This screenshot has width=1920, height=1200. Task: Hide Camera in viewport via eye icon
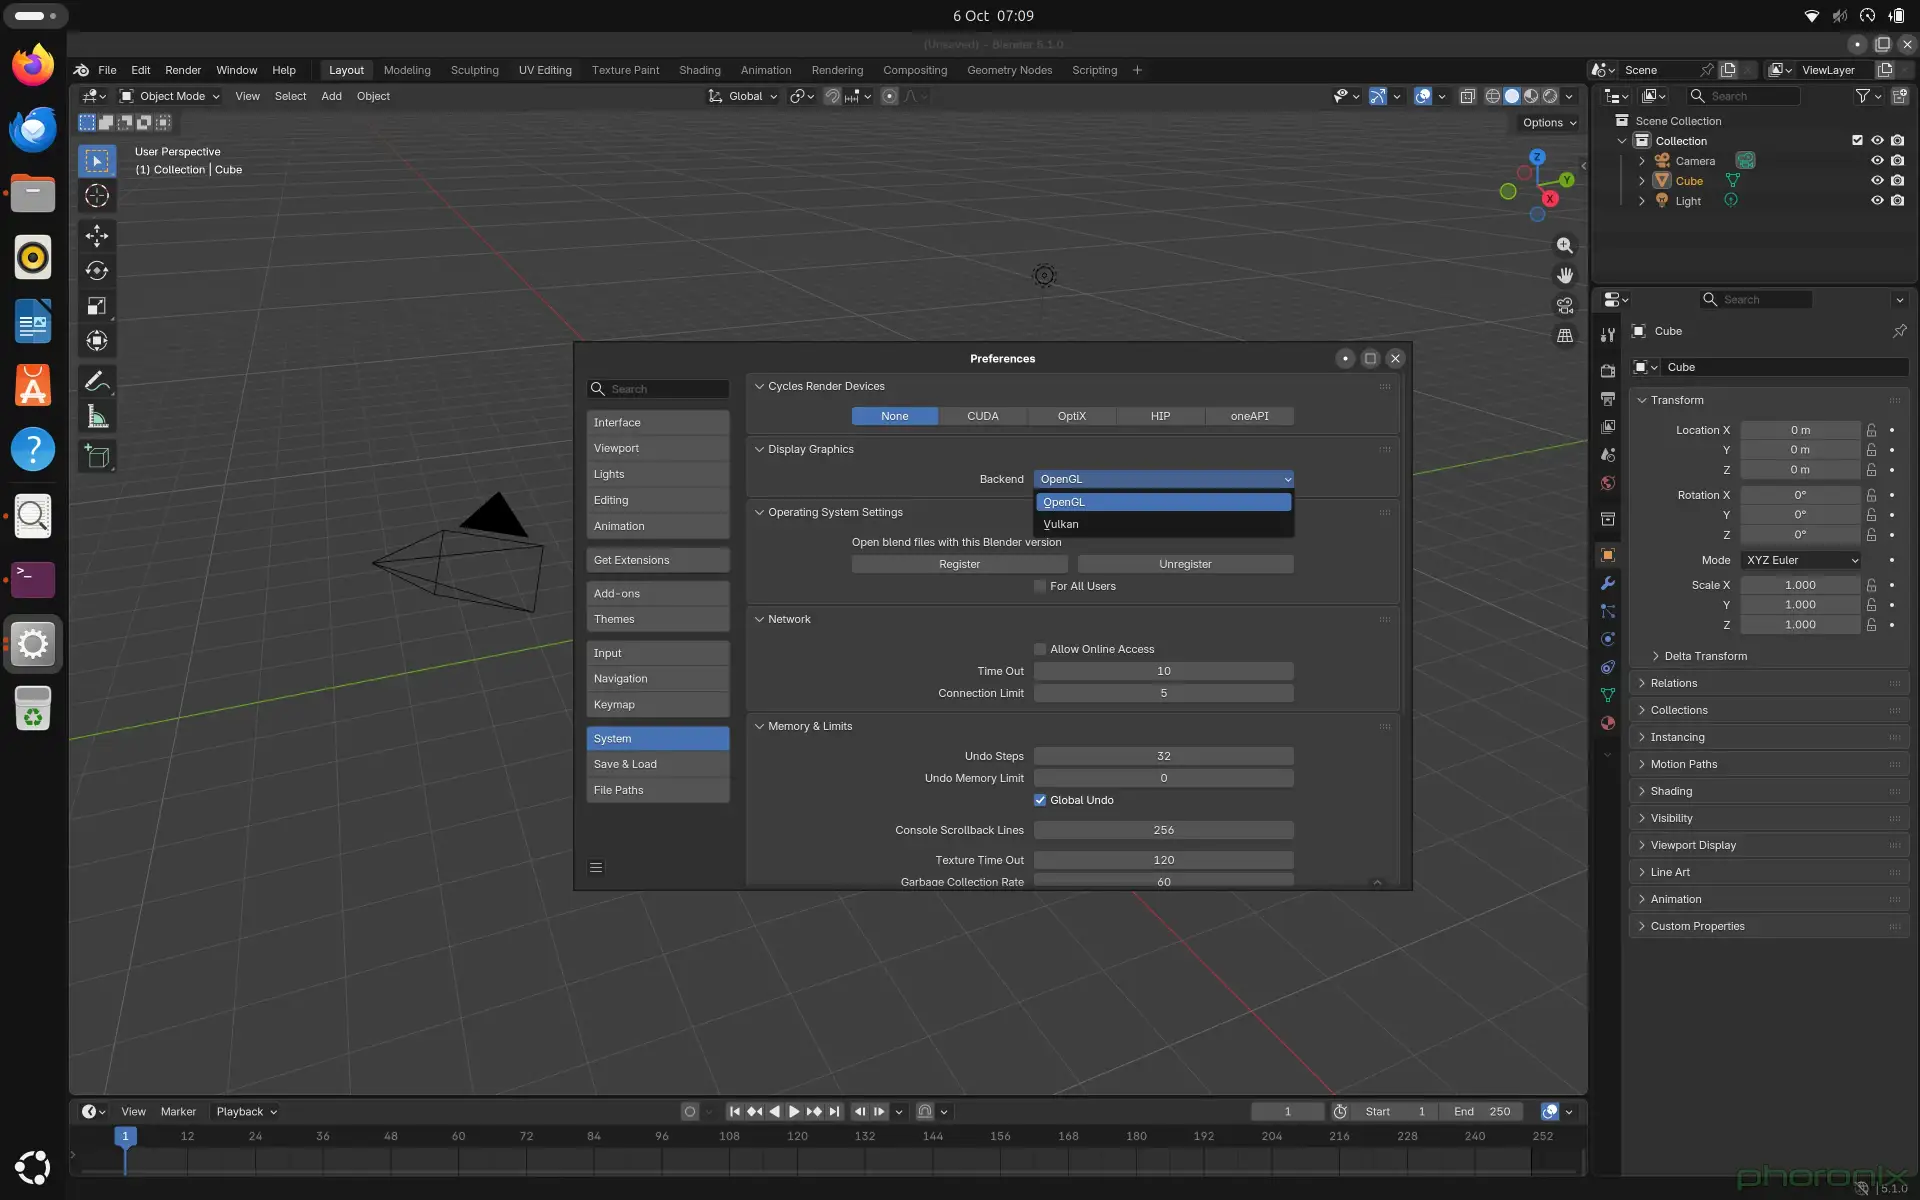pos(1877,161)
